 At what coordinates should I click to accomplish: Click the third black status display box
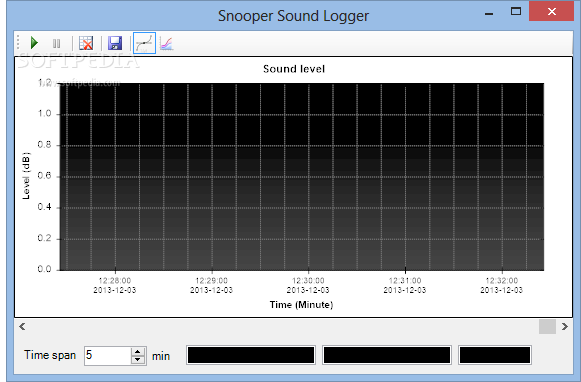pos(495,355)
